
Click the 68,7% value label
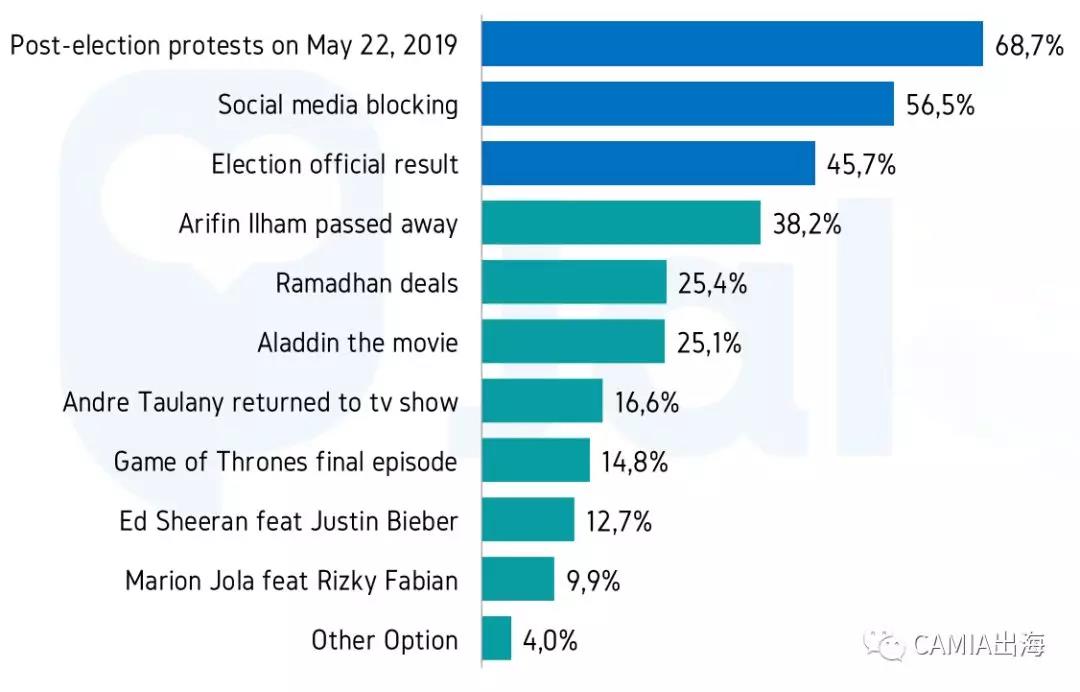(1029, 45)
